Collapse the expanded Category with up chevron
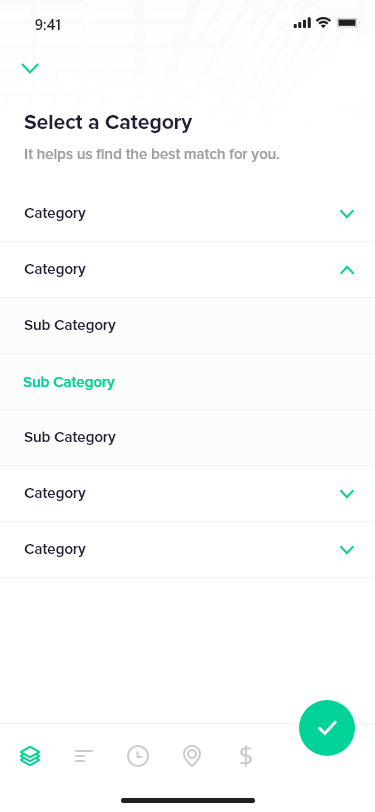This screenshot has width=375, height=812. (x=347, y=269)
